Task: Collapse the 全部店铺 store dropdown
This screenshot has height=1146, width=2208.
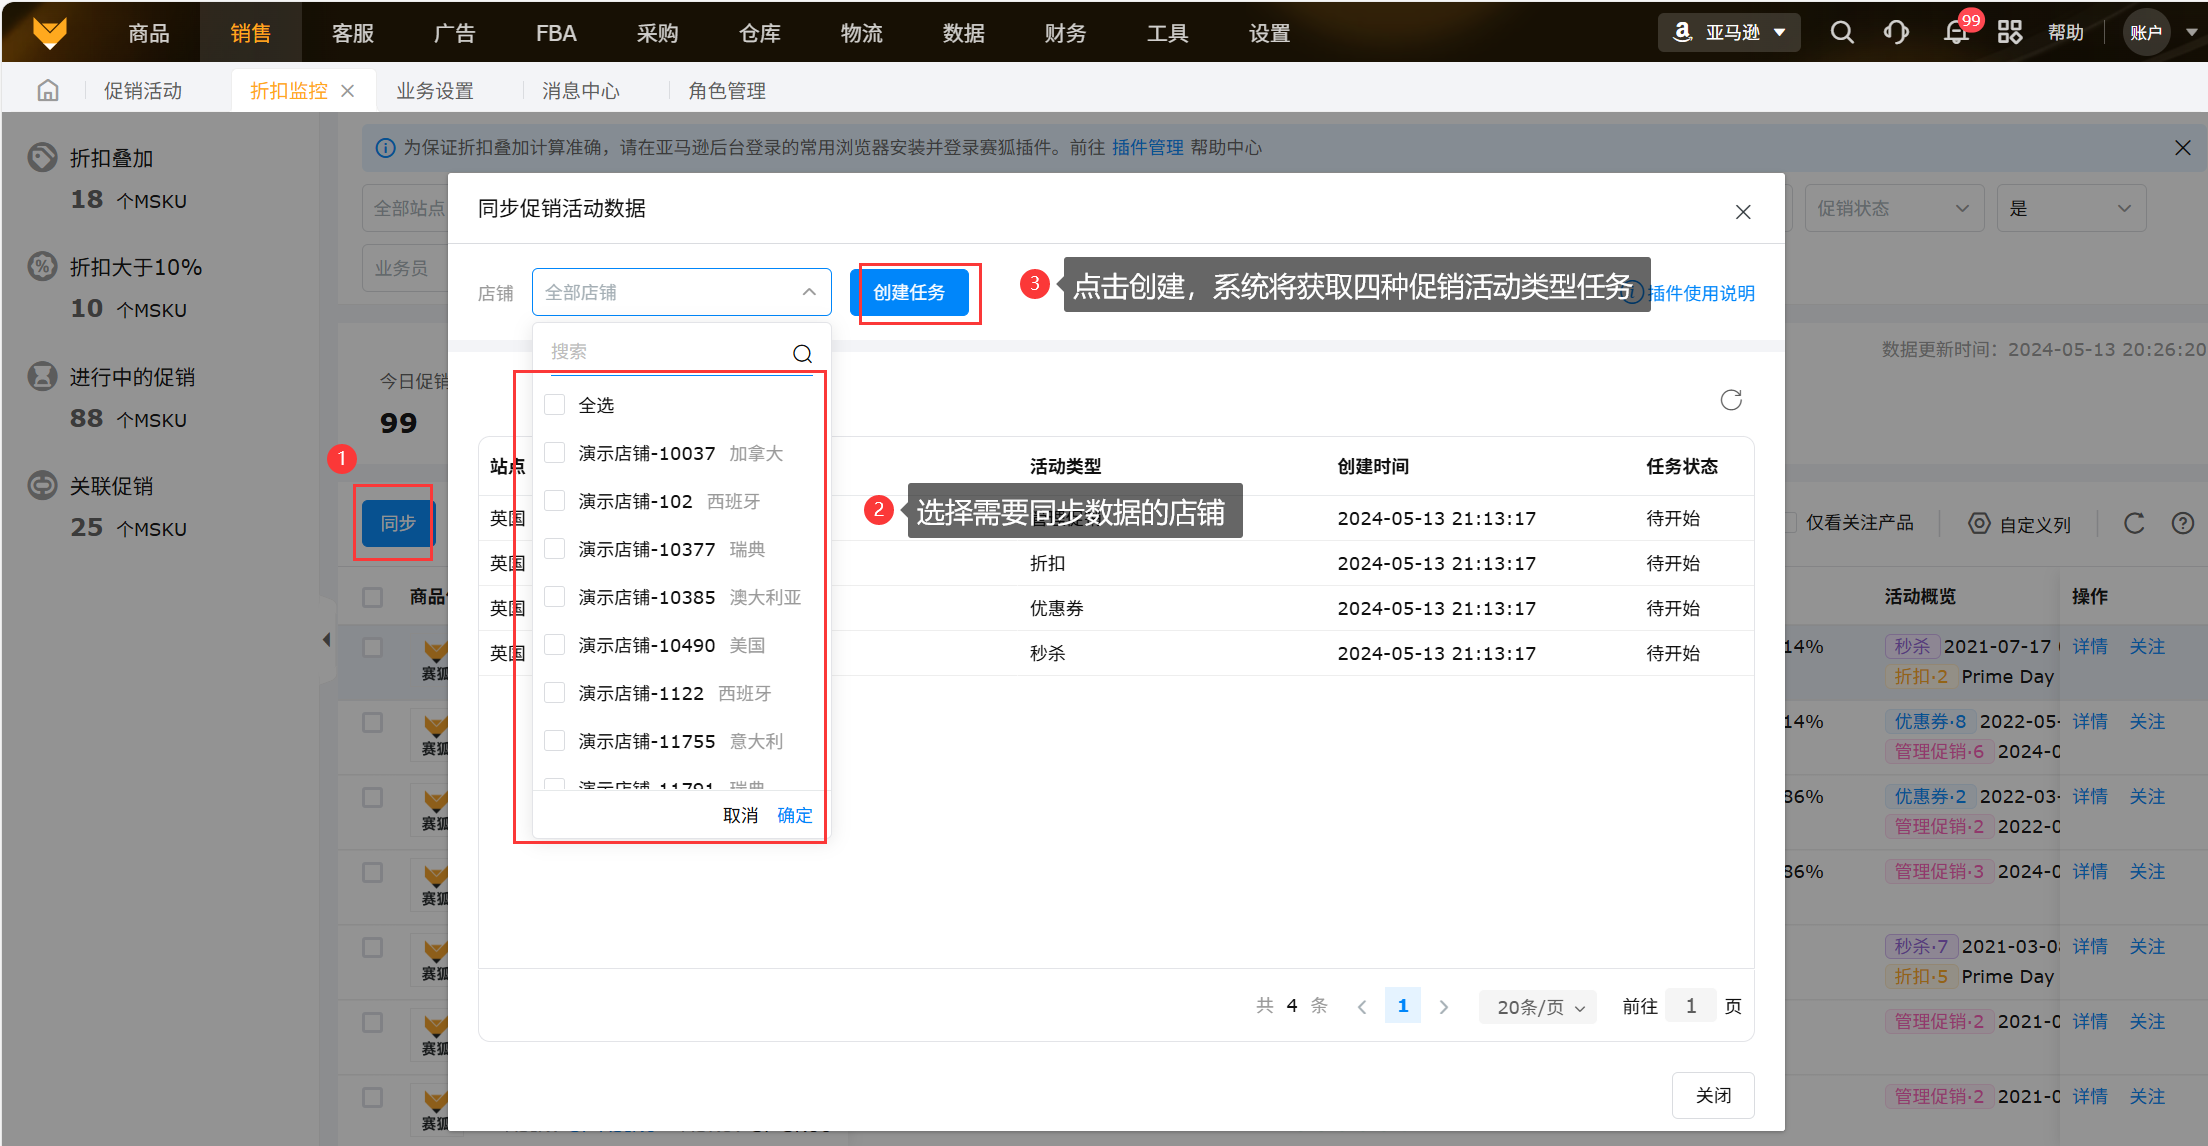Action: point(809,292)
